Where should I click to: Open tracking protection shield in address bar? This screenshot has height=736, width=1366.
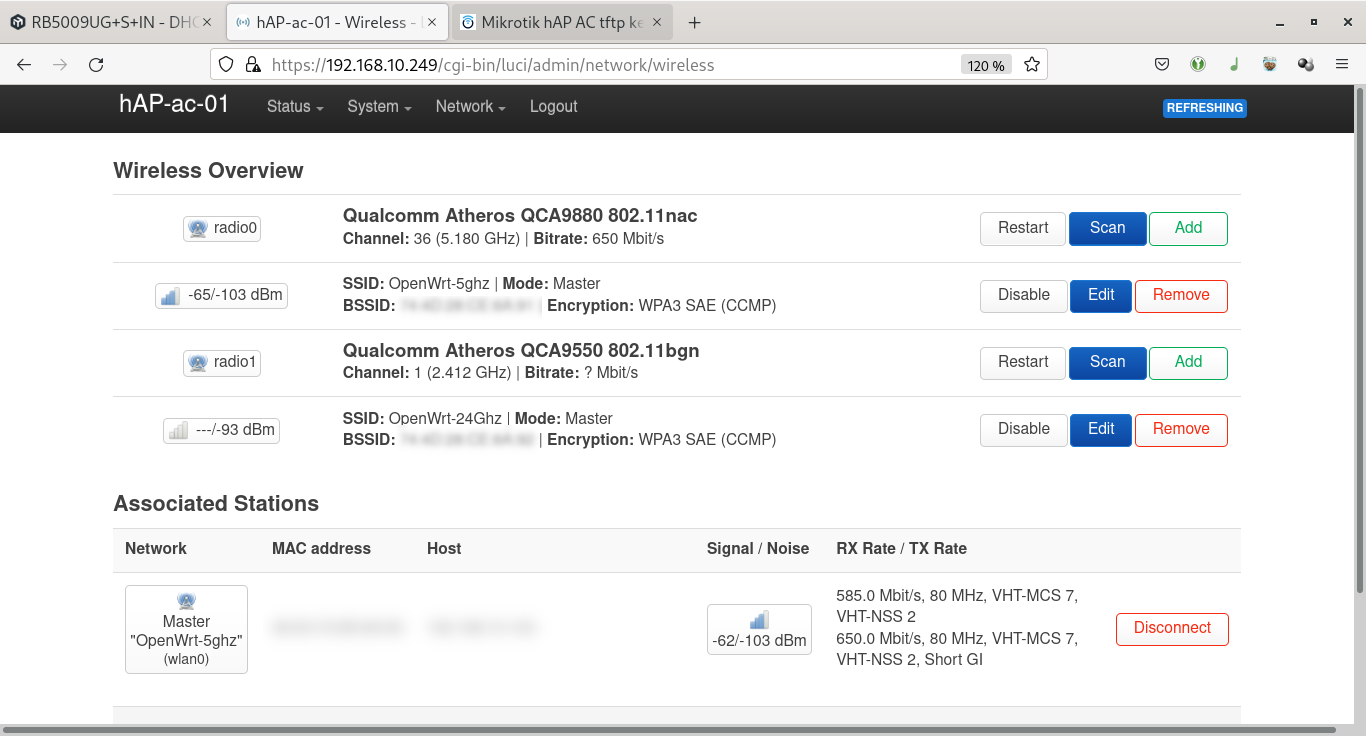click(226, 65)
